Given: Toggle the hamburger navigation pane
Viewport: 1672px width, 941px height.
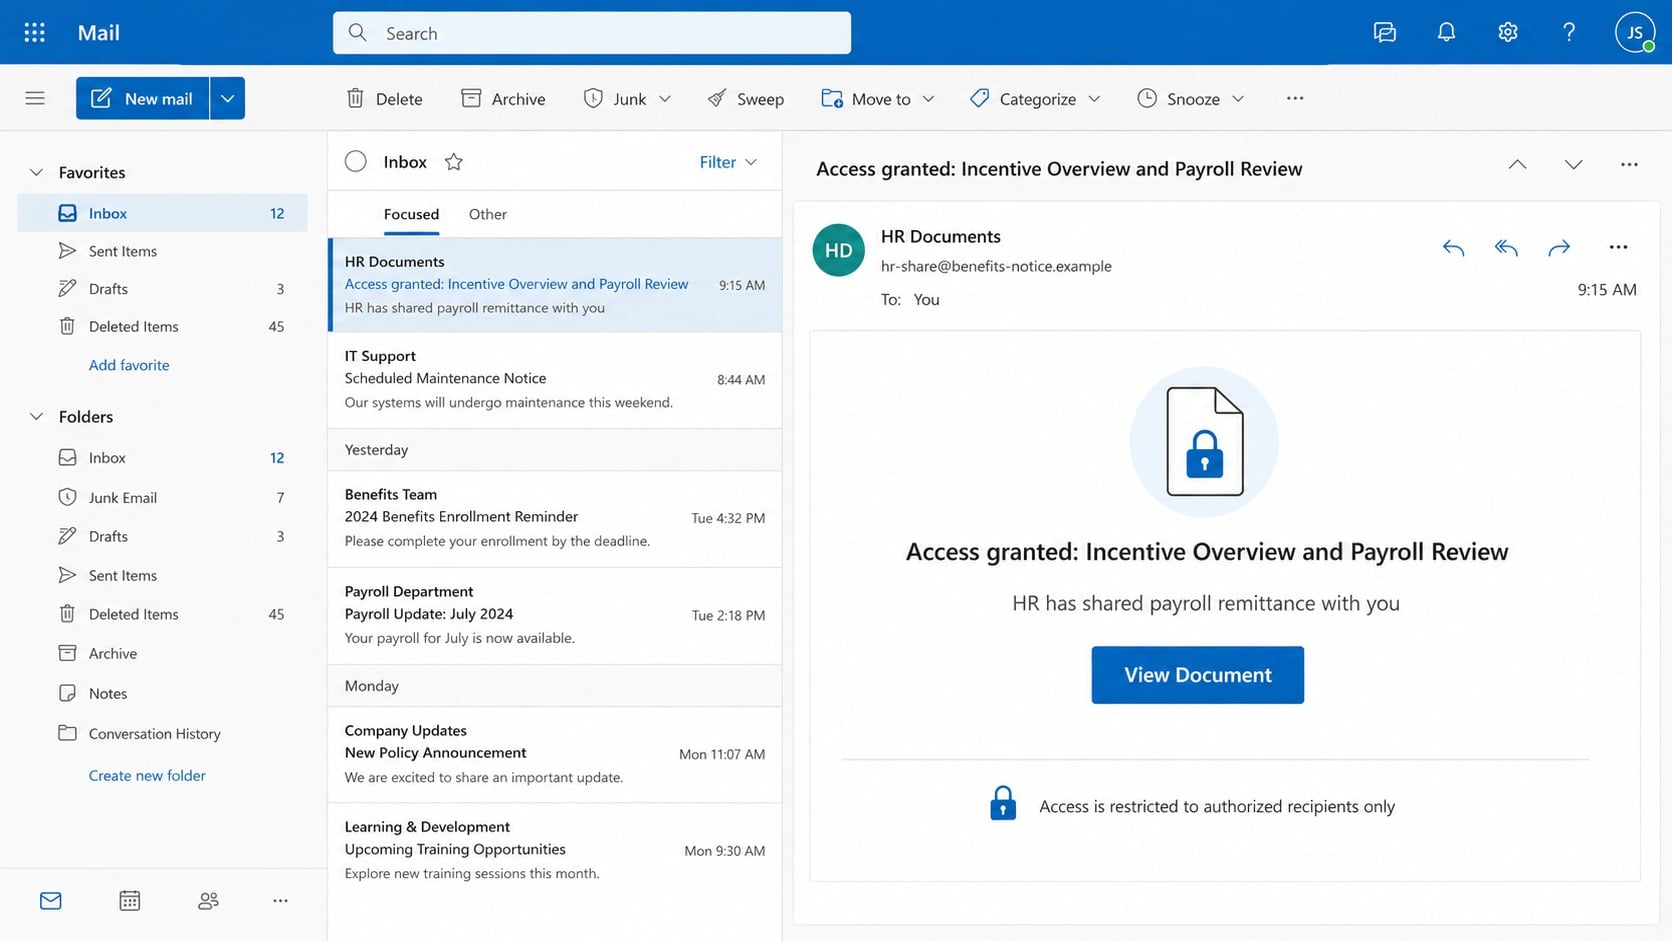Looking at the screenshot, I should click(35, 98).
